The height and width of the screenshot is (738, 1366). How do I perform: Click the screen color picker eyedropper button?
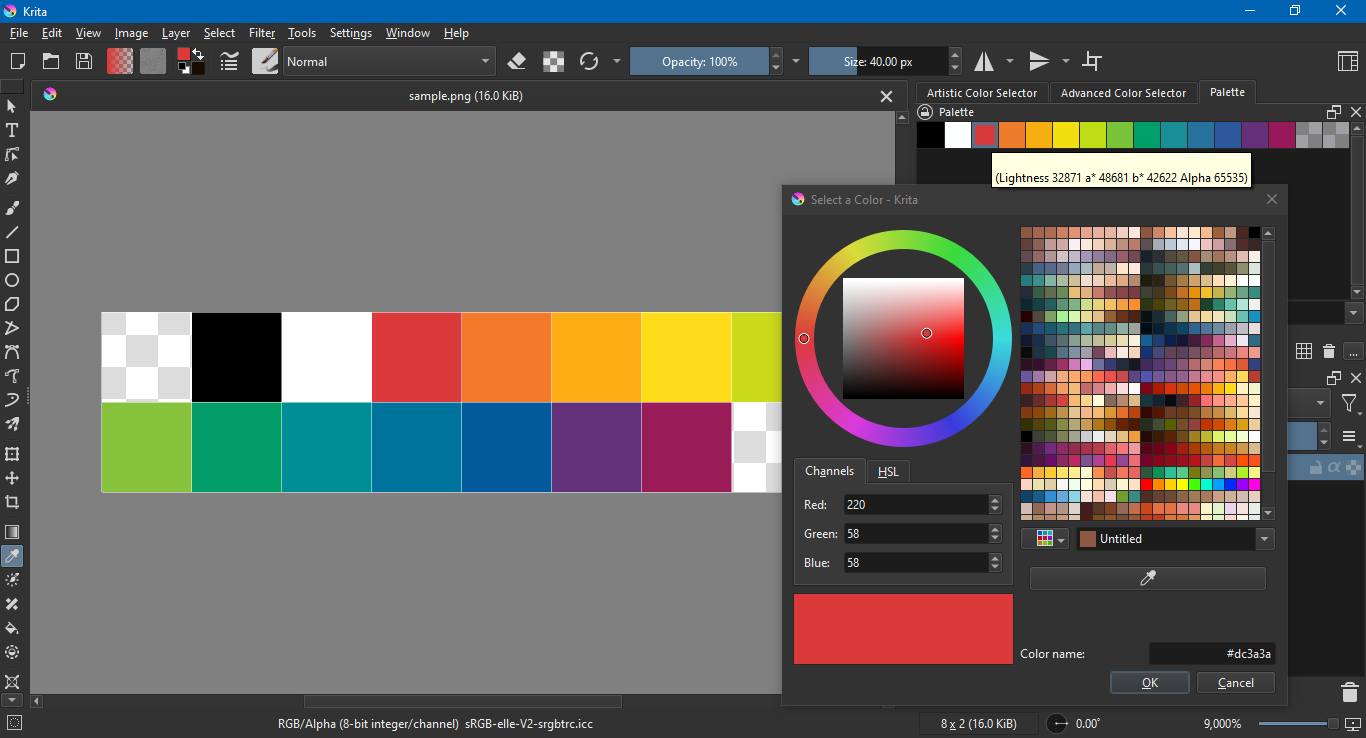point(1148,579)
